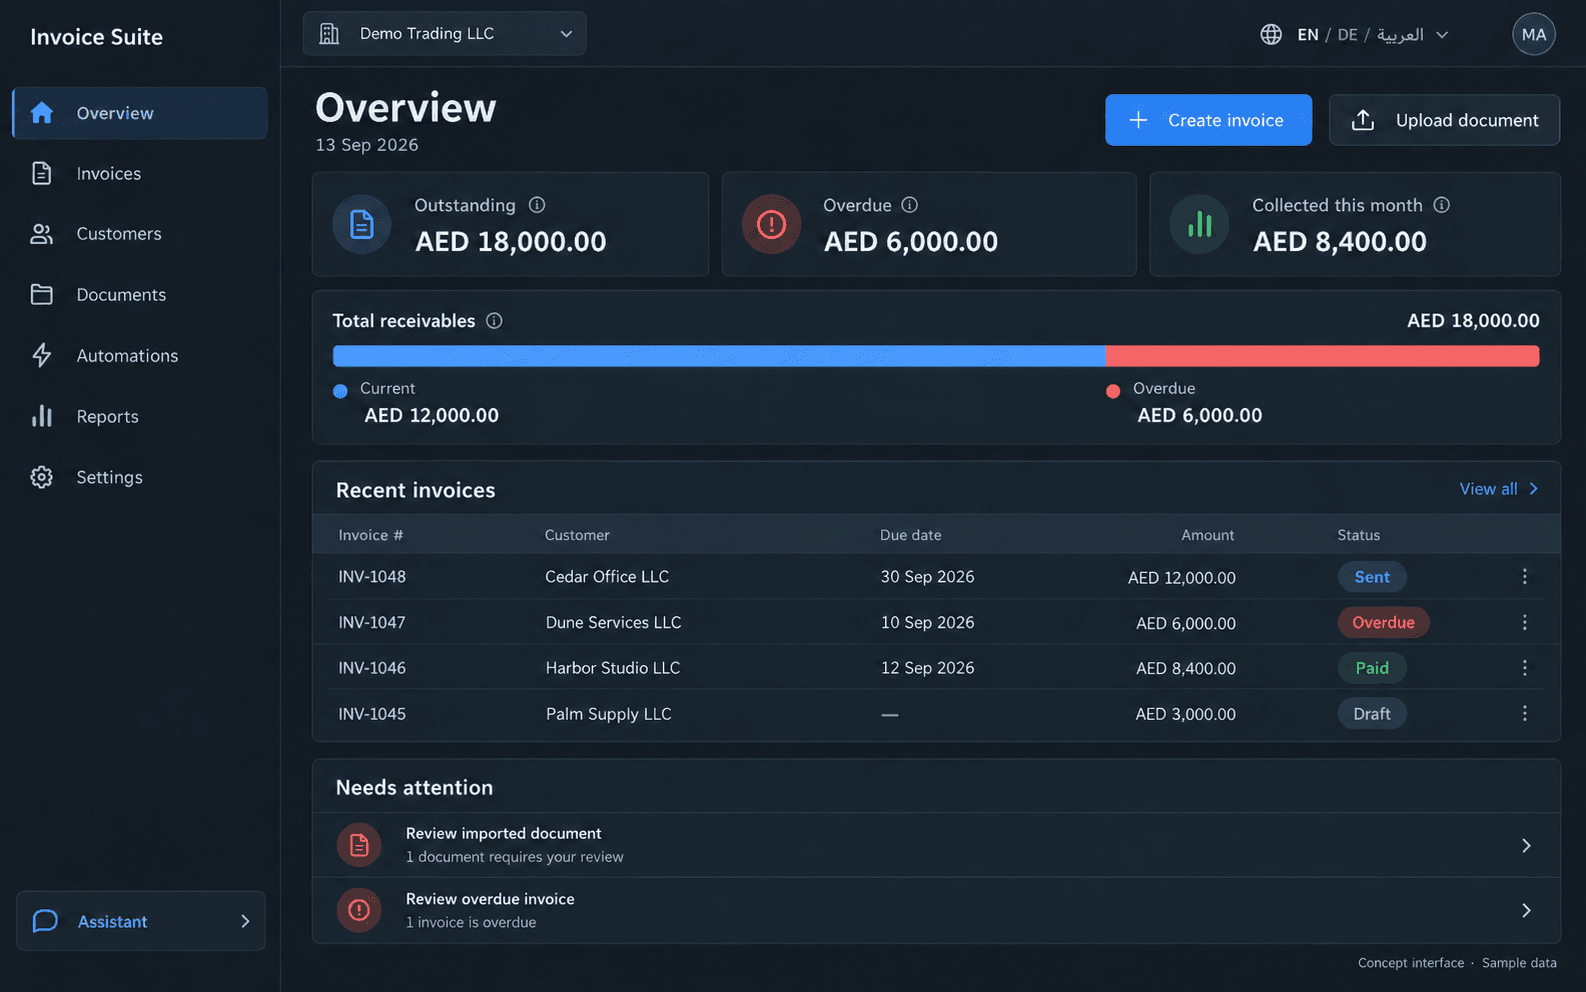Click the red alert icon in Overdue card
This screenshot has height=992, width=1586.
(x=771, y=224)
